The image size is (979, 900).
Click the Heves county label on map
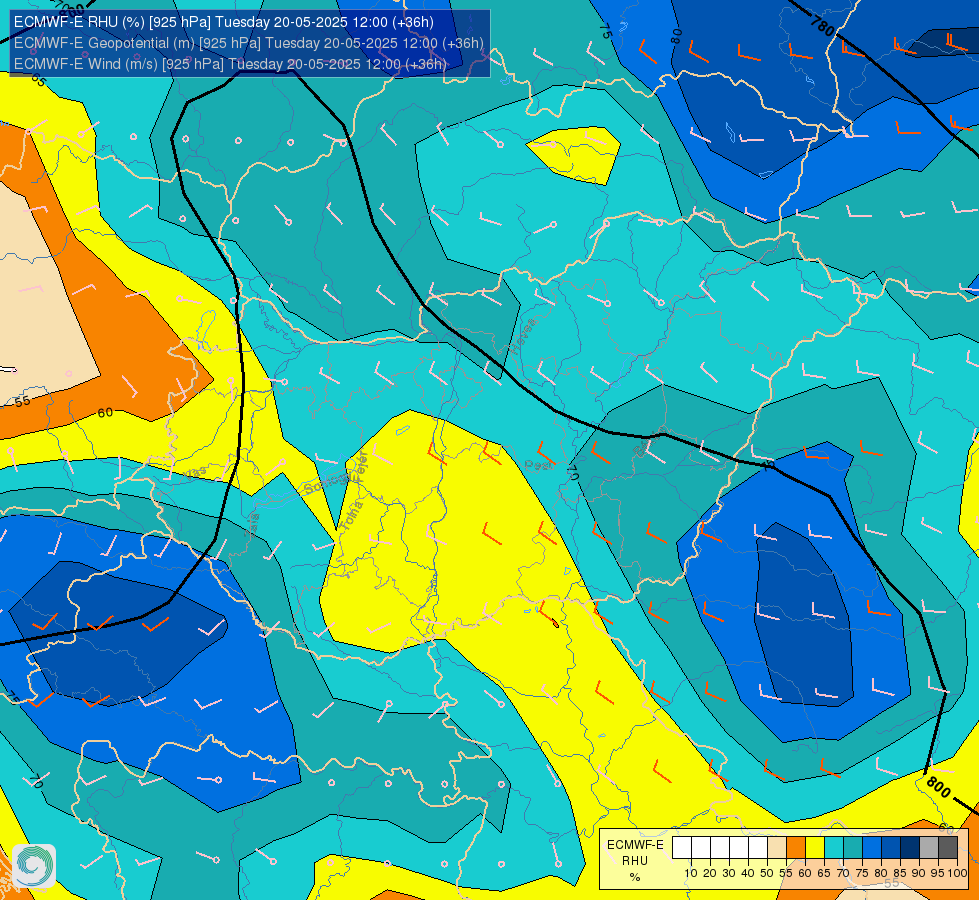pos(523,336)
